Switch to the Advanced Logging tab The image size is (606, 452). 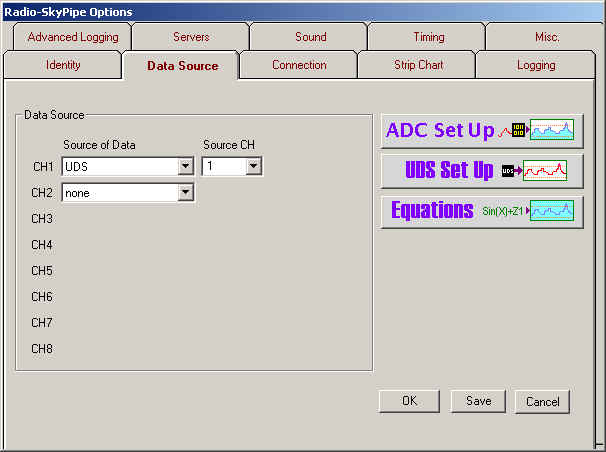coord(73,37)
